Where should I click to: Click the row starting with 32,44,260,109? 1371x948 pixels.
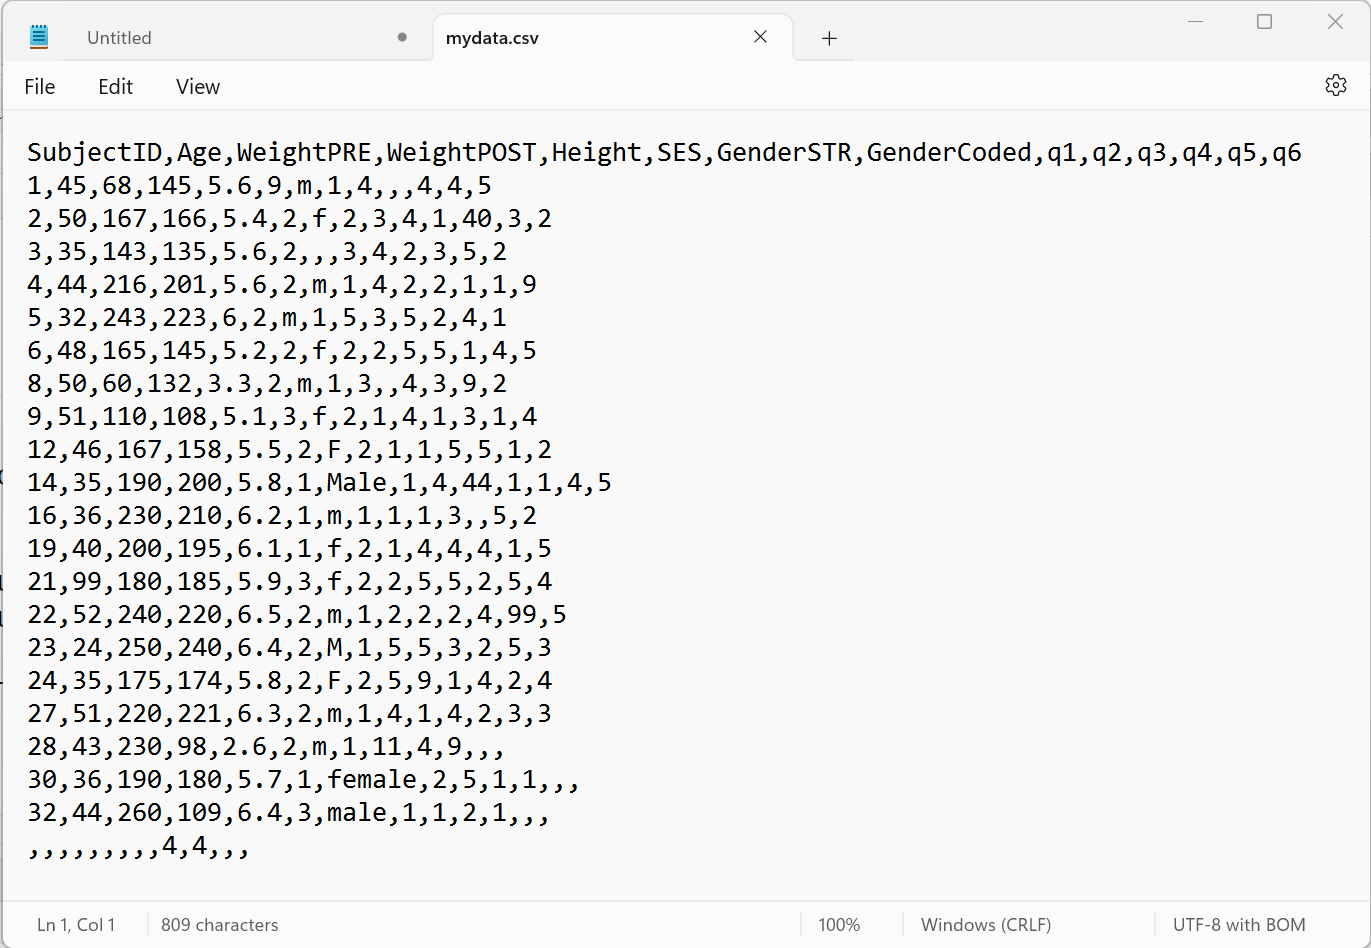tap(289, 813)
